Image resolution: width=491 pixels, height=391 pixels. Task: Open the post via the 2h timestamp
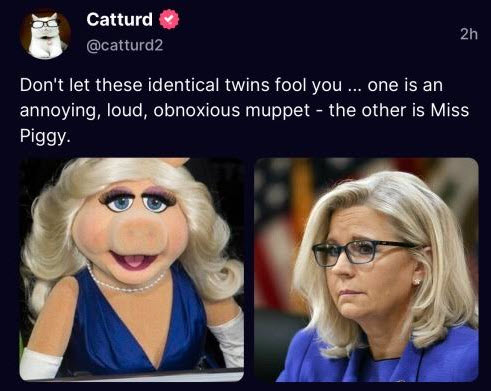469,34
